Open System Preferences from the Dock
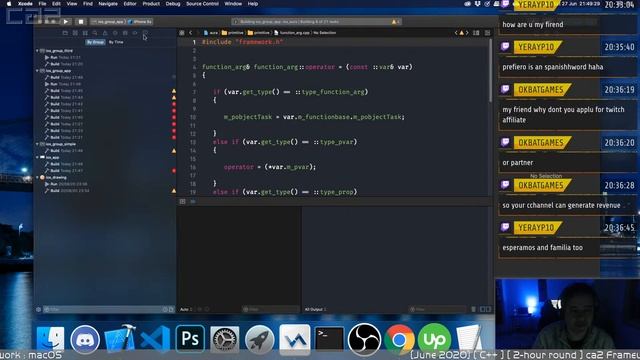The height and width of the screenshot is (360, 640). coord(224,339)
